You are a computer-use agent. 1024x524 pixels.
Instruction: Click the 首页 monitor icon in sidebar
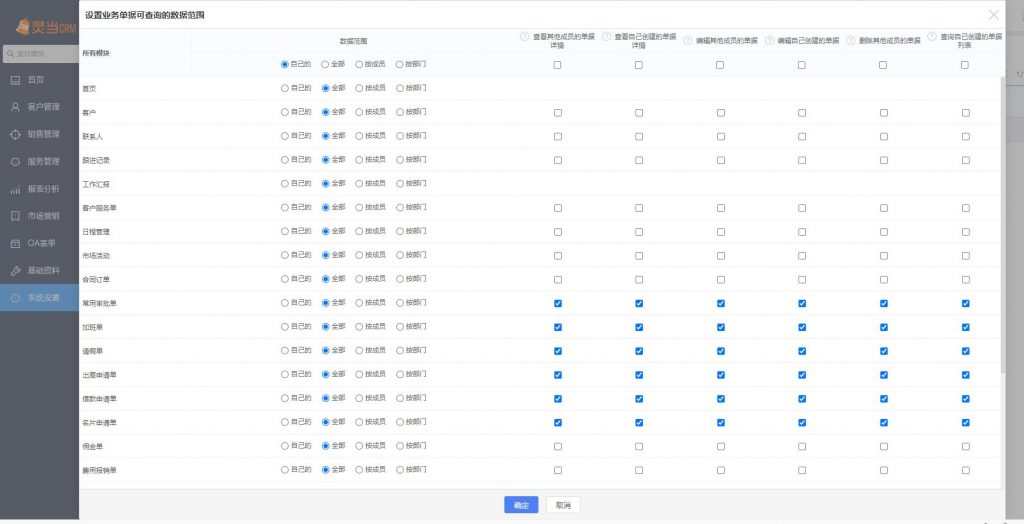tap(16, 80)
